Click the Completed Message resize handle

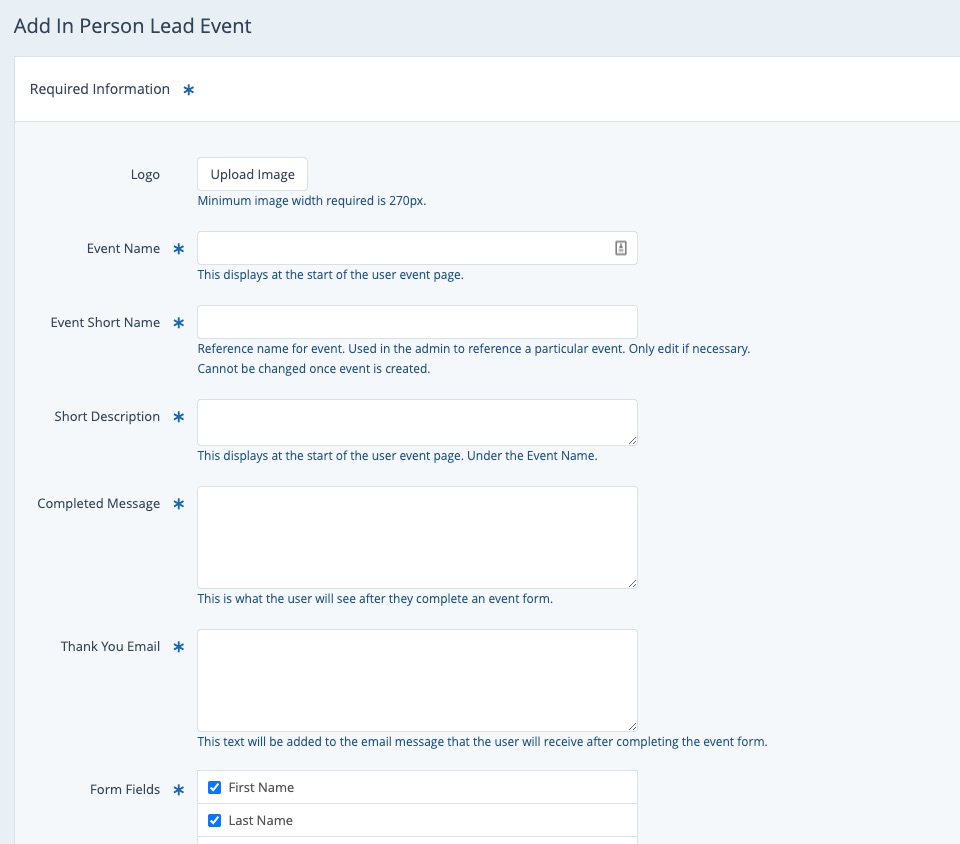pos(632,583)
